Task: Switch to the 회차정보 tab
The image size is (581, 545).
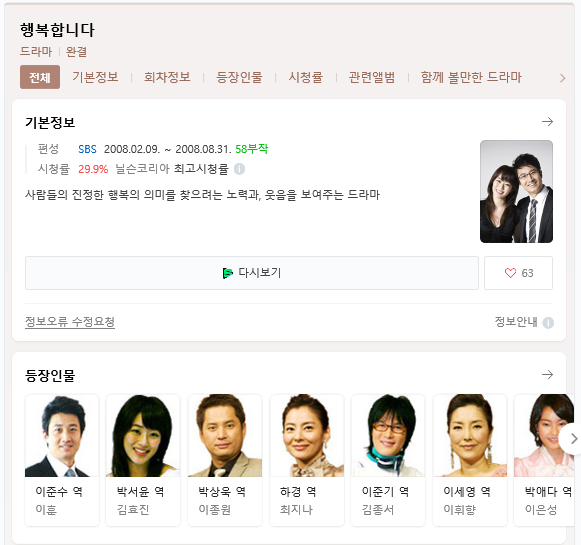Action: click(167, 77)
